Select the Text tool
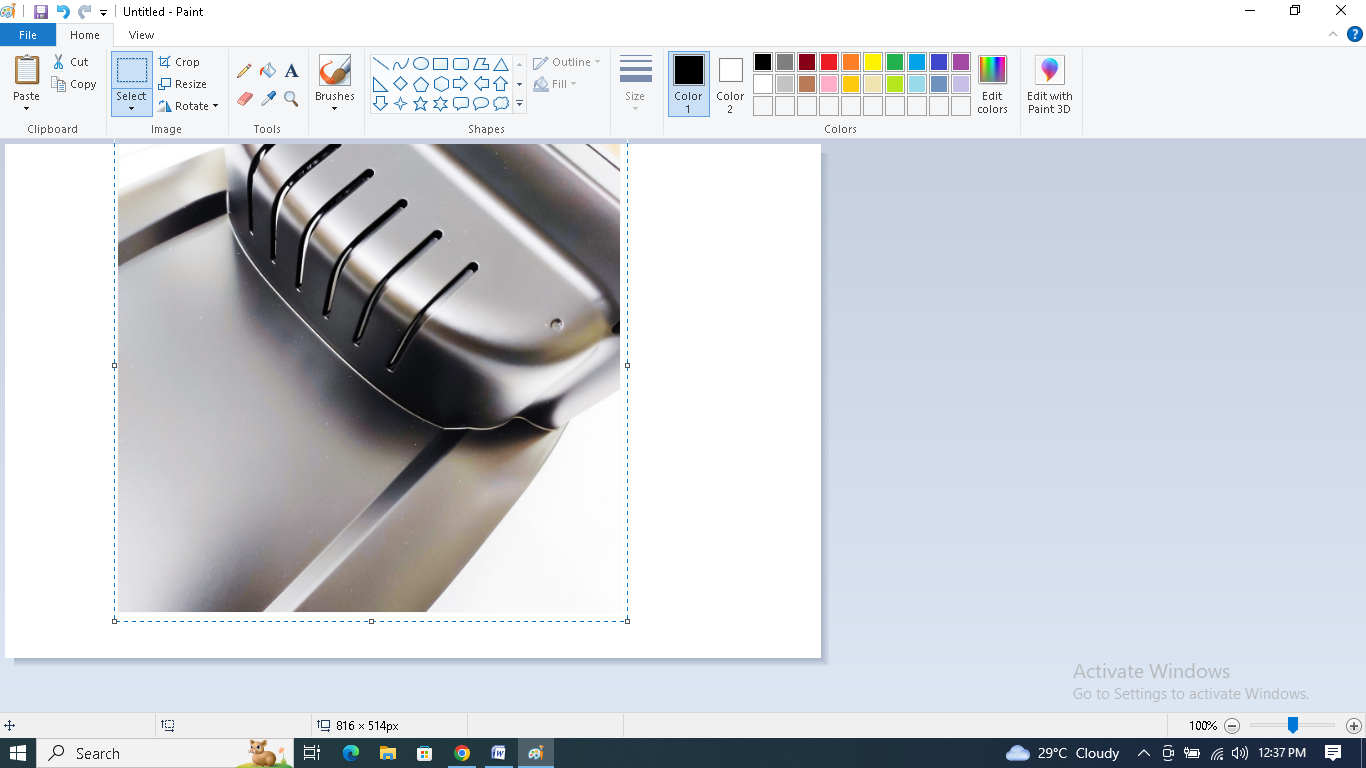This screenshot has width=1366, height=768. click(x=291, y=71)
